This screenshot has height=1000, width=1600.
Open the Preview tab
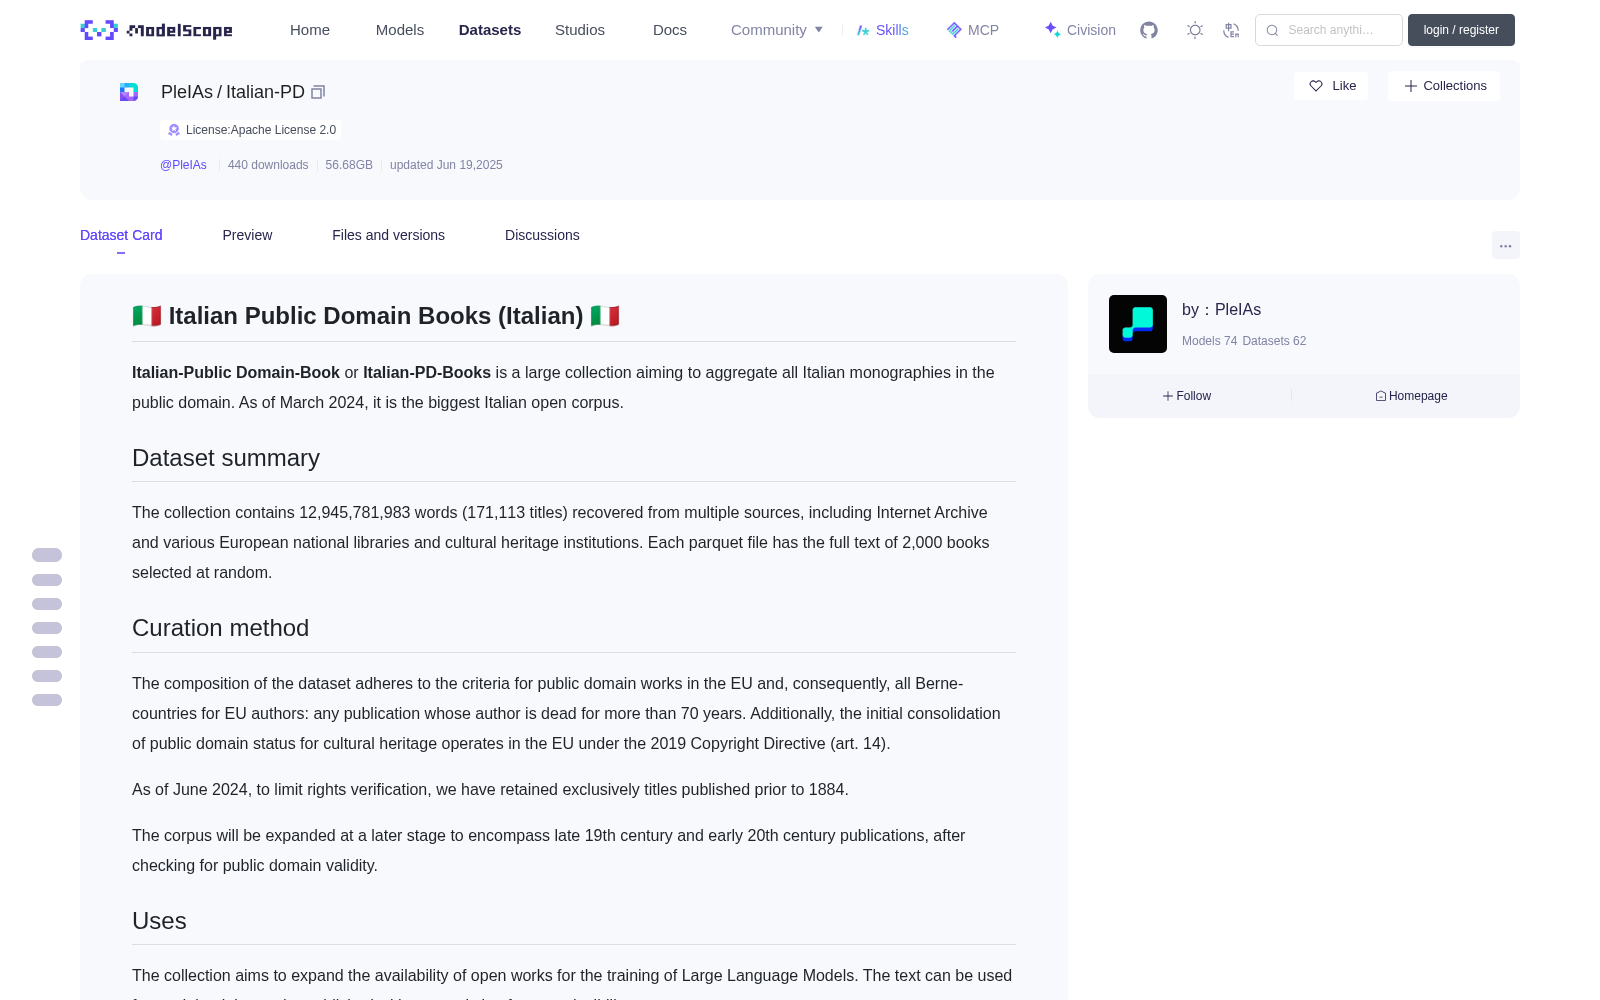(x=247, y=235)
